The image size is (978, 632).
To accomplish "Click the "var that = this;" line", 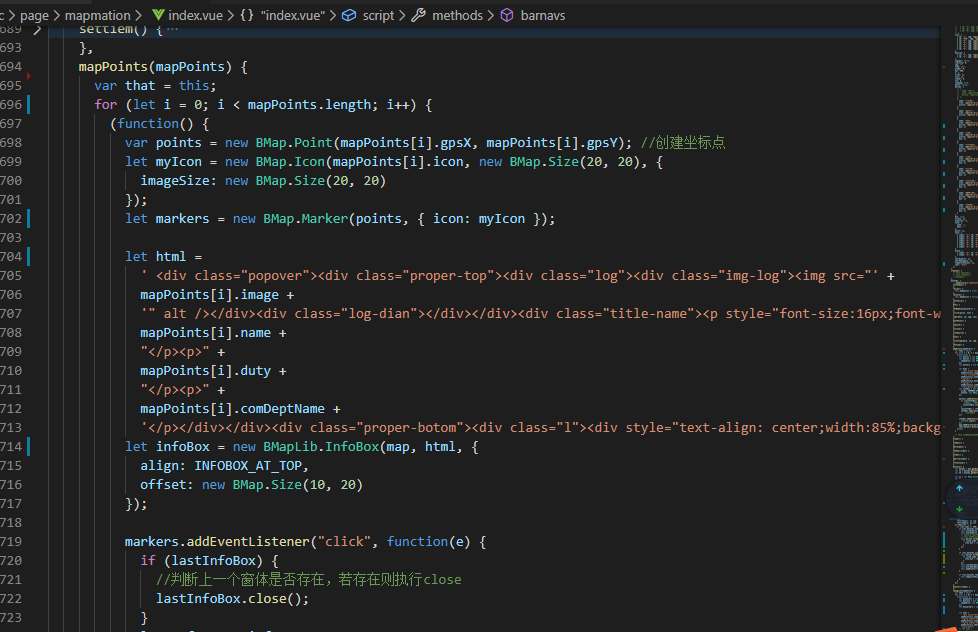I will point(155,85).
